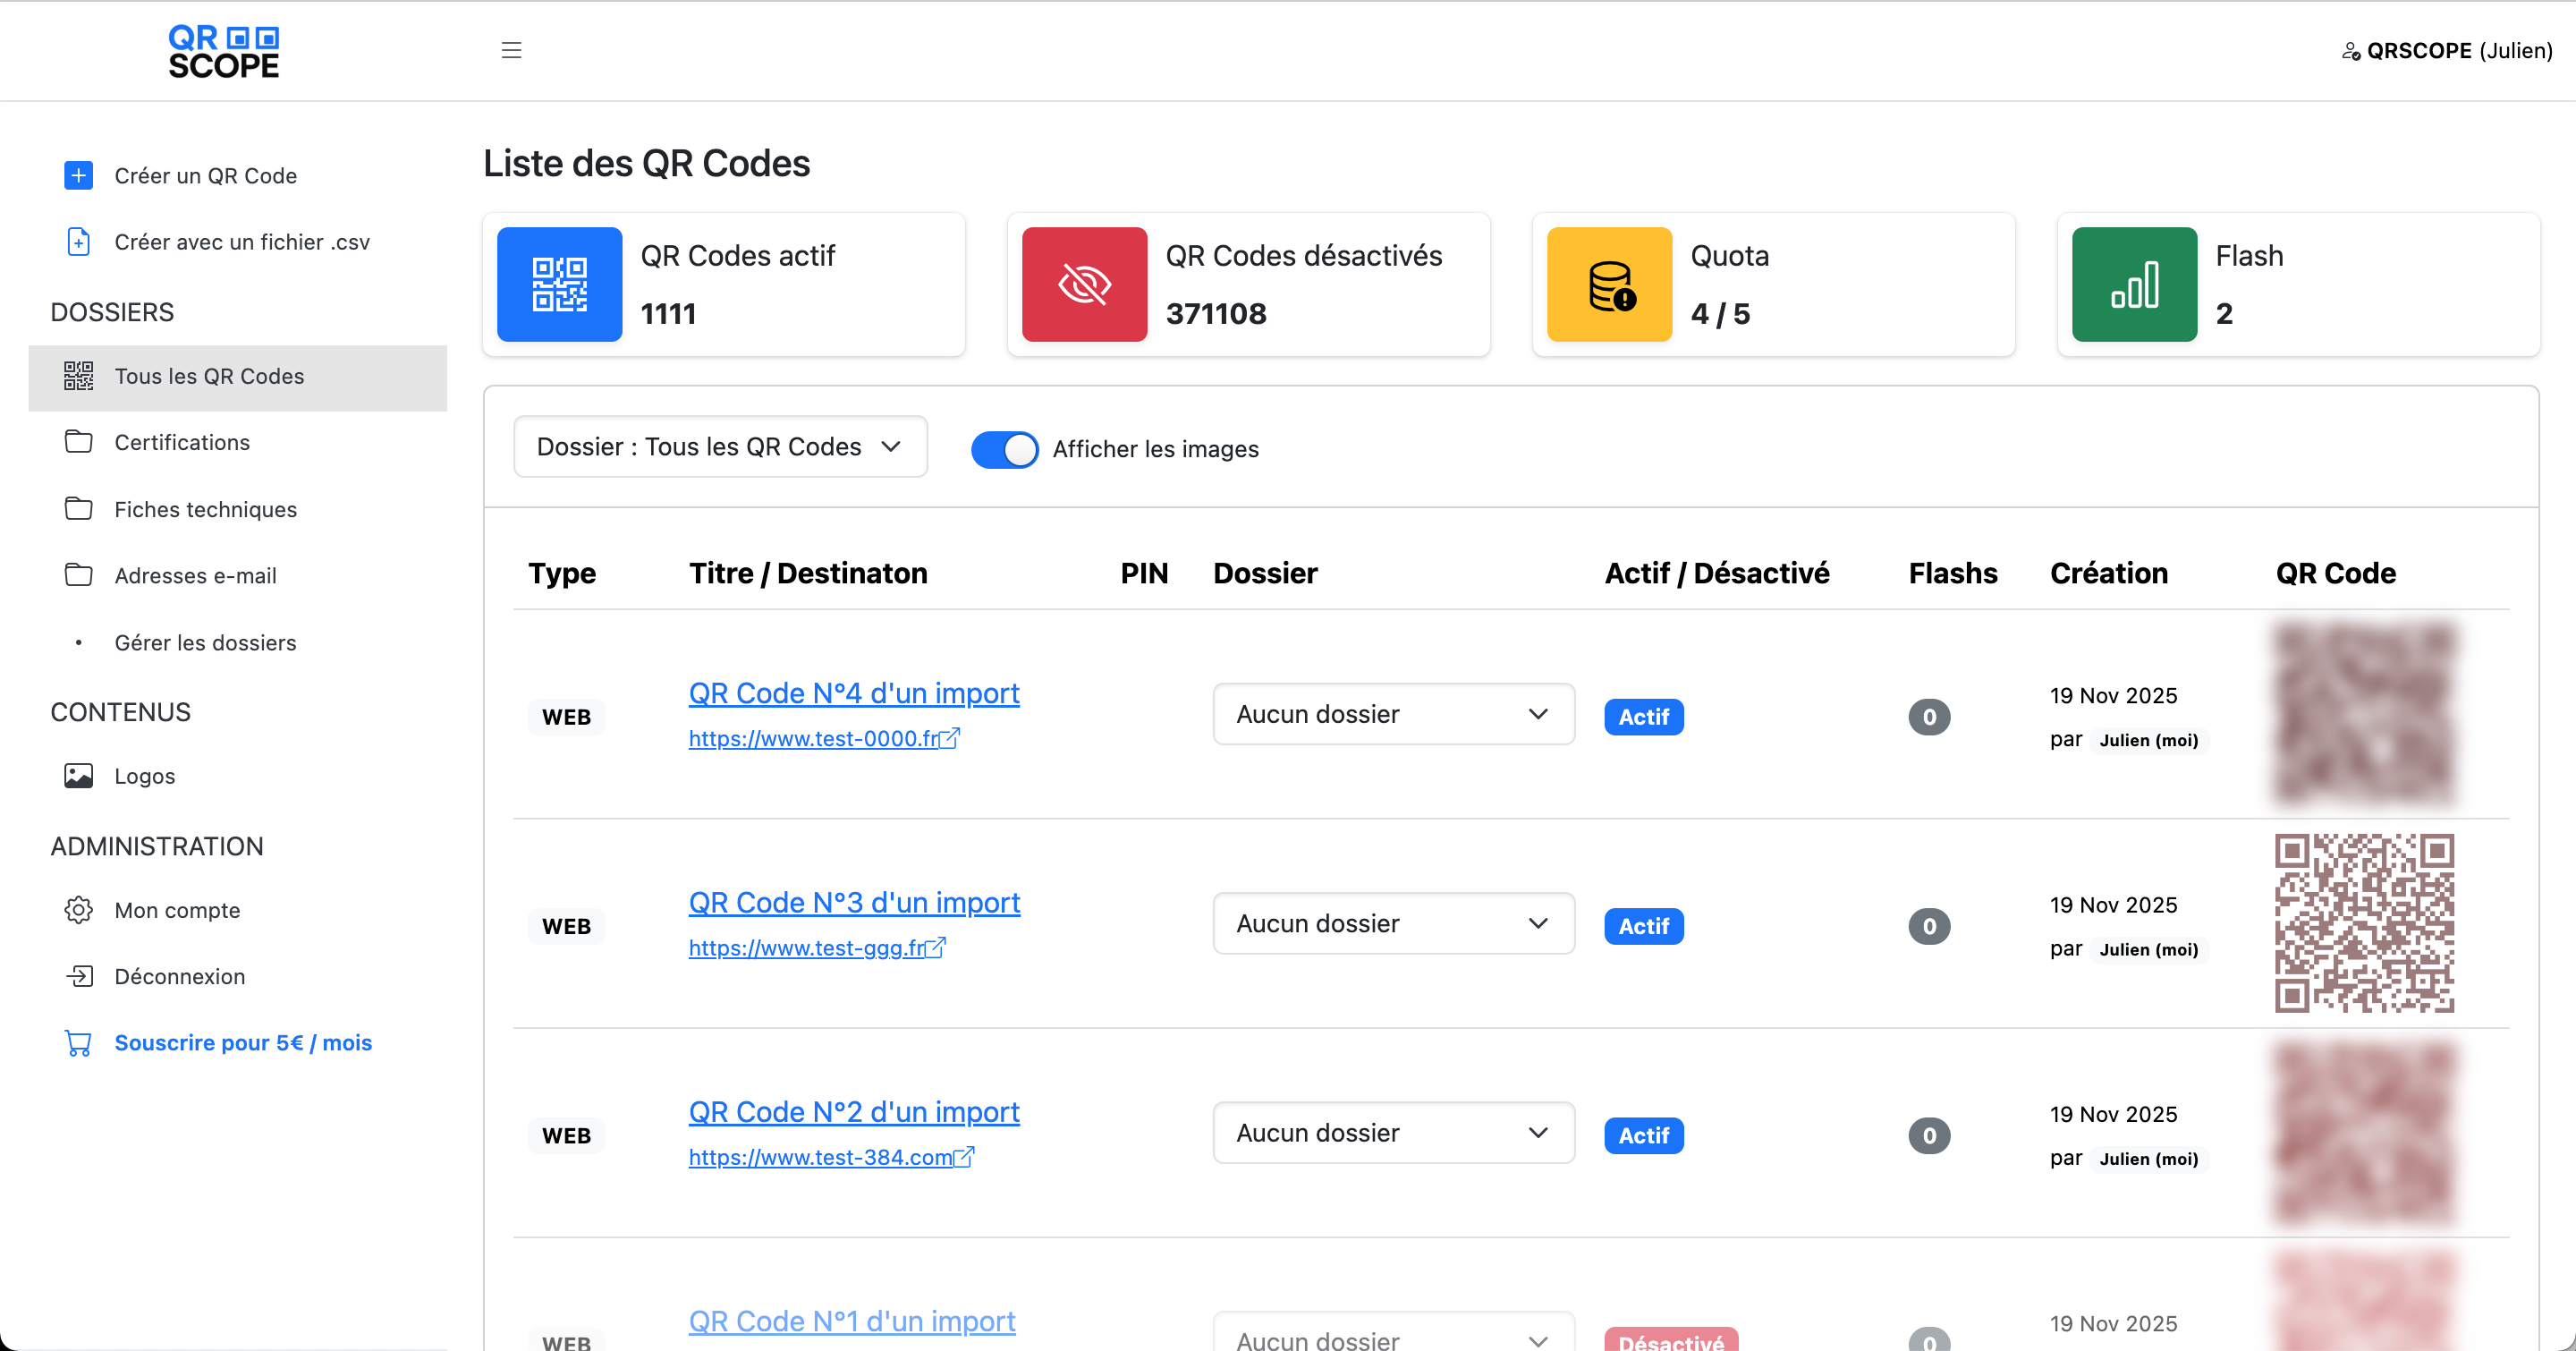The height and width of the screenshot is (1351, 2576).
Task: Set QR Code N°3 to Désactivé
Action: click(x=1643, y=925)
